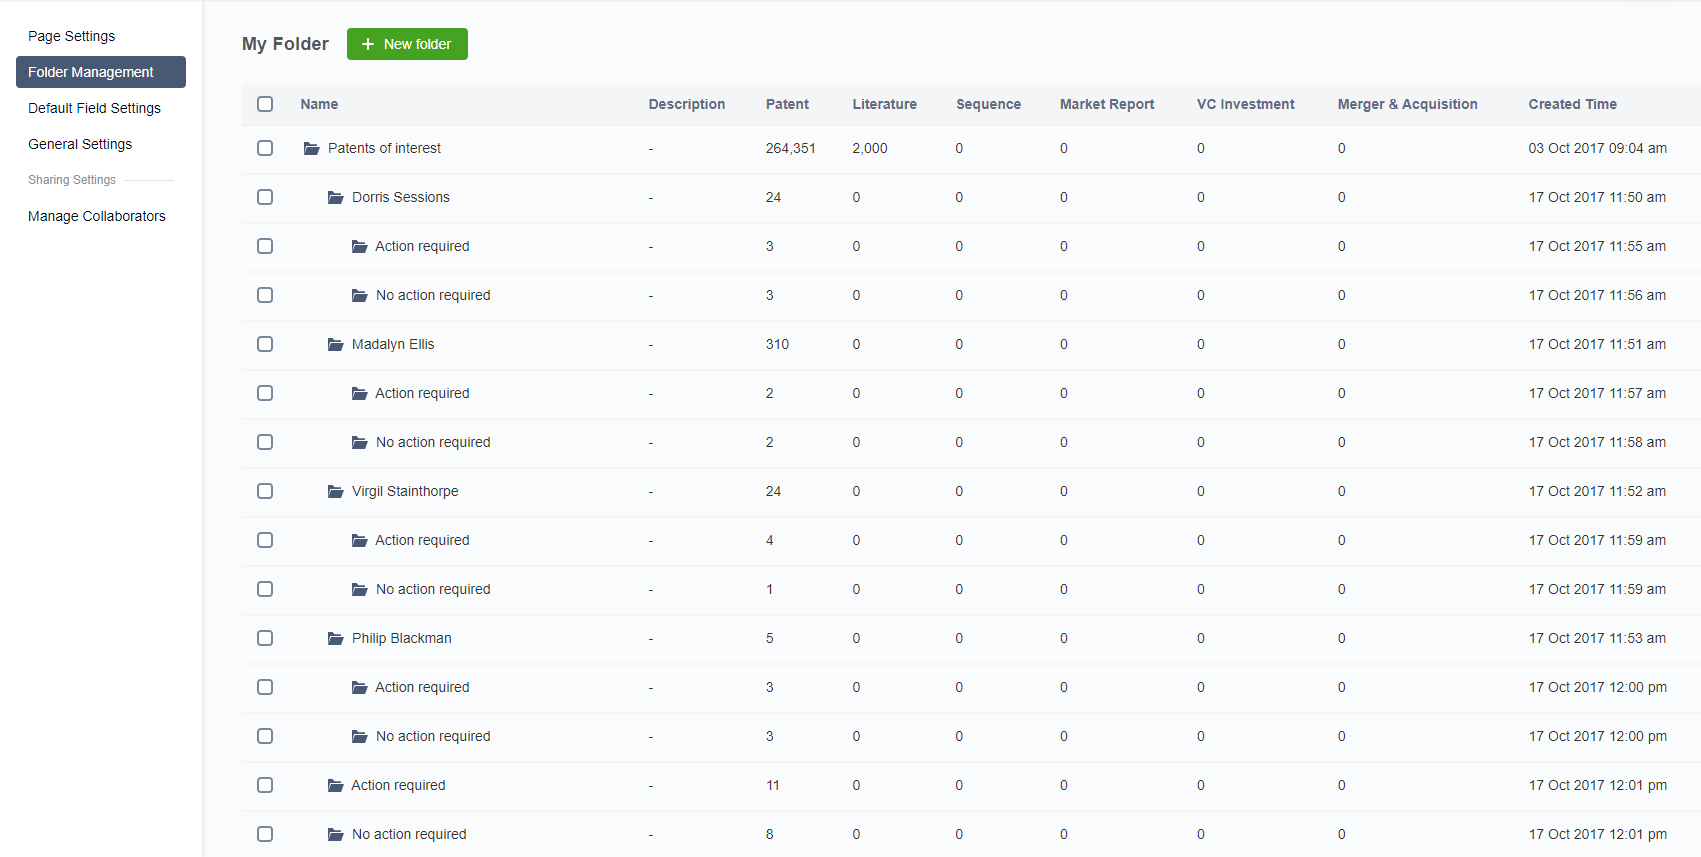Check the box for Patents of interest row

(265, 148)
